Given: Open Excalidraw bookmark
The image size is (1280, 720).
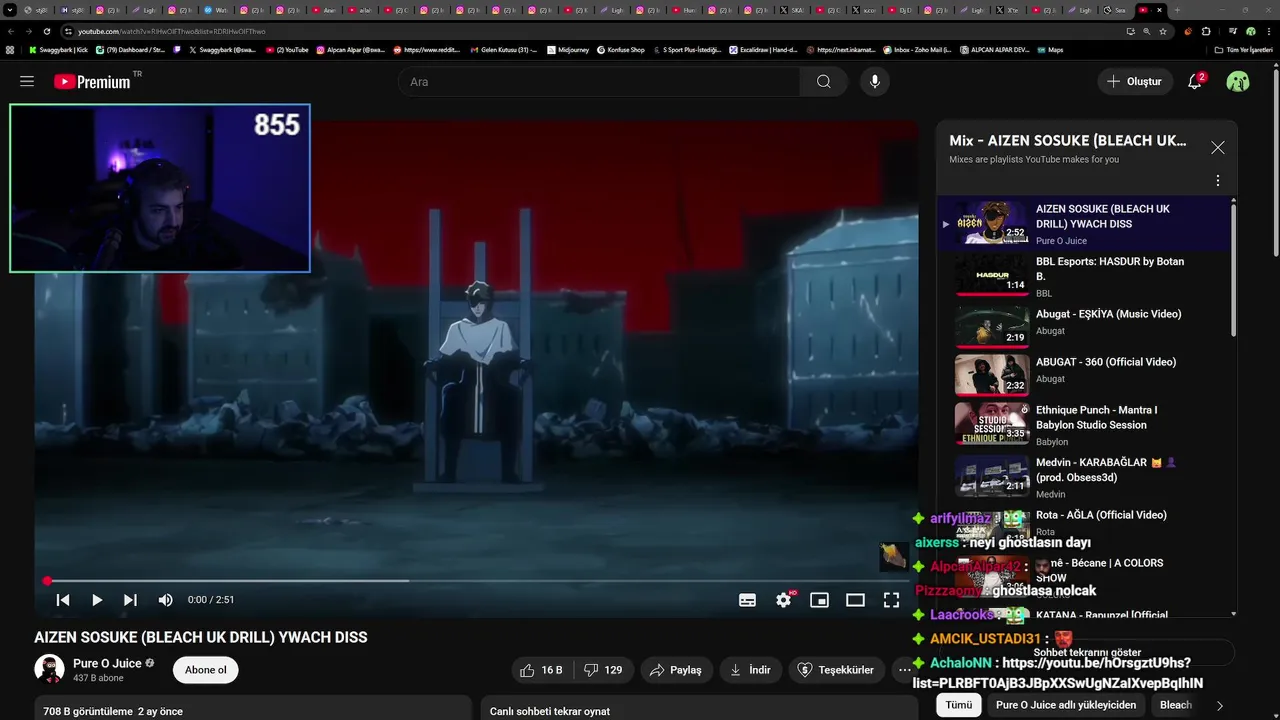Looking at the screenshot, I should [x=763, y=50].
